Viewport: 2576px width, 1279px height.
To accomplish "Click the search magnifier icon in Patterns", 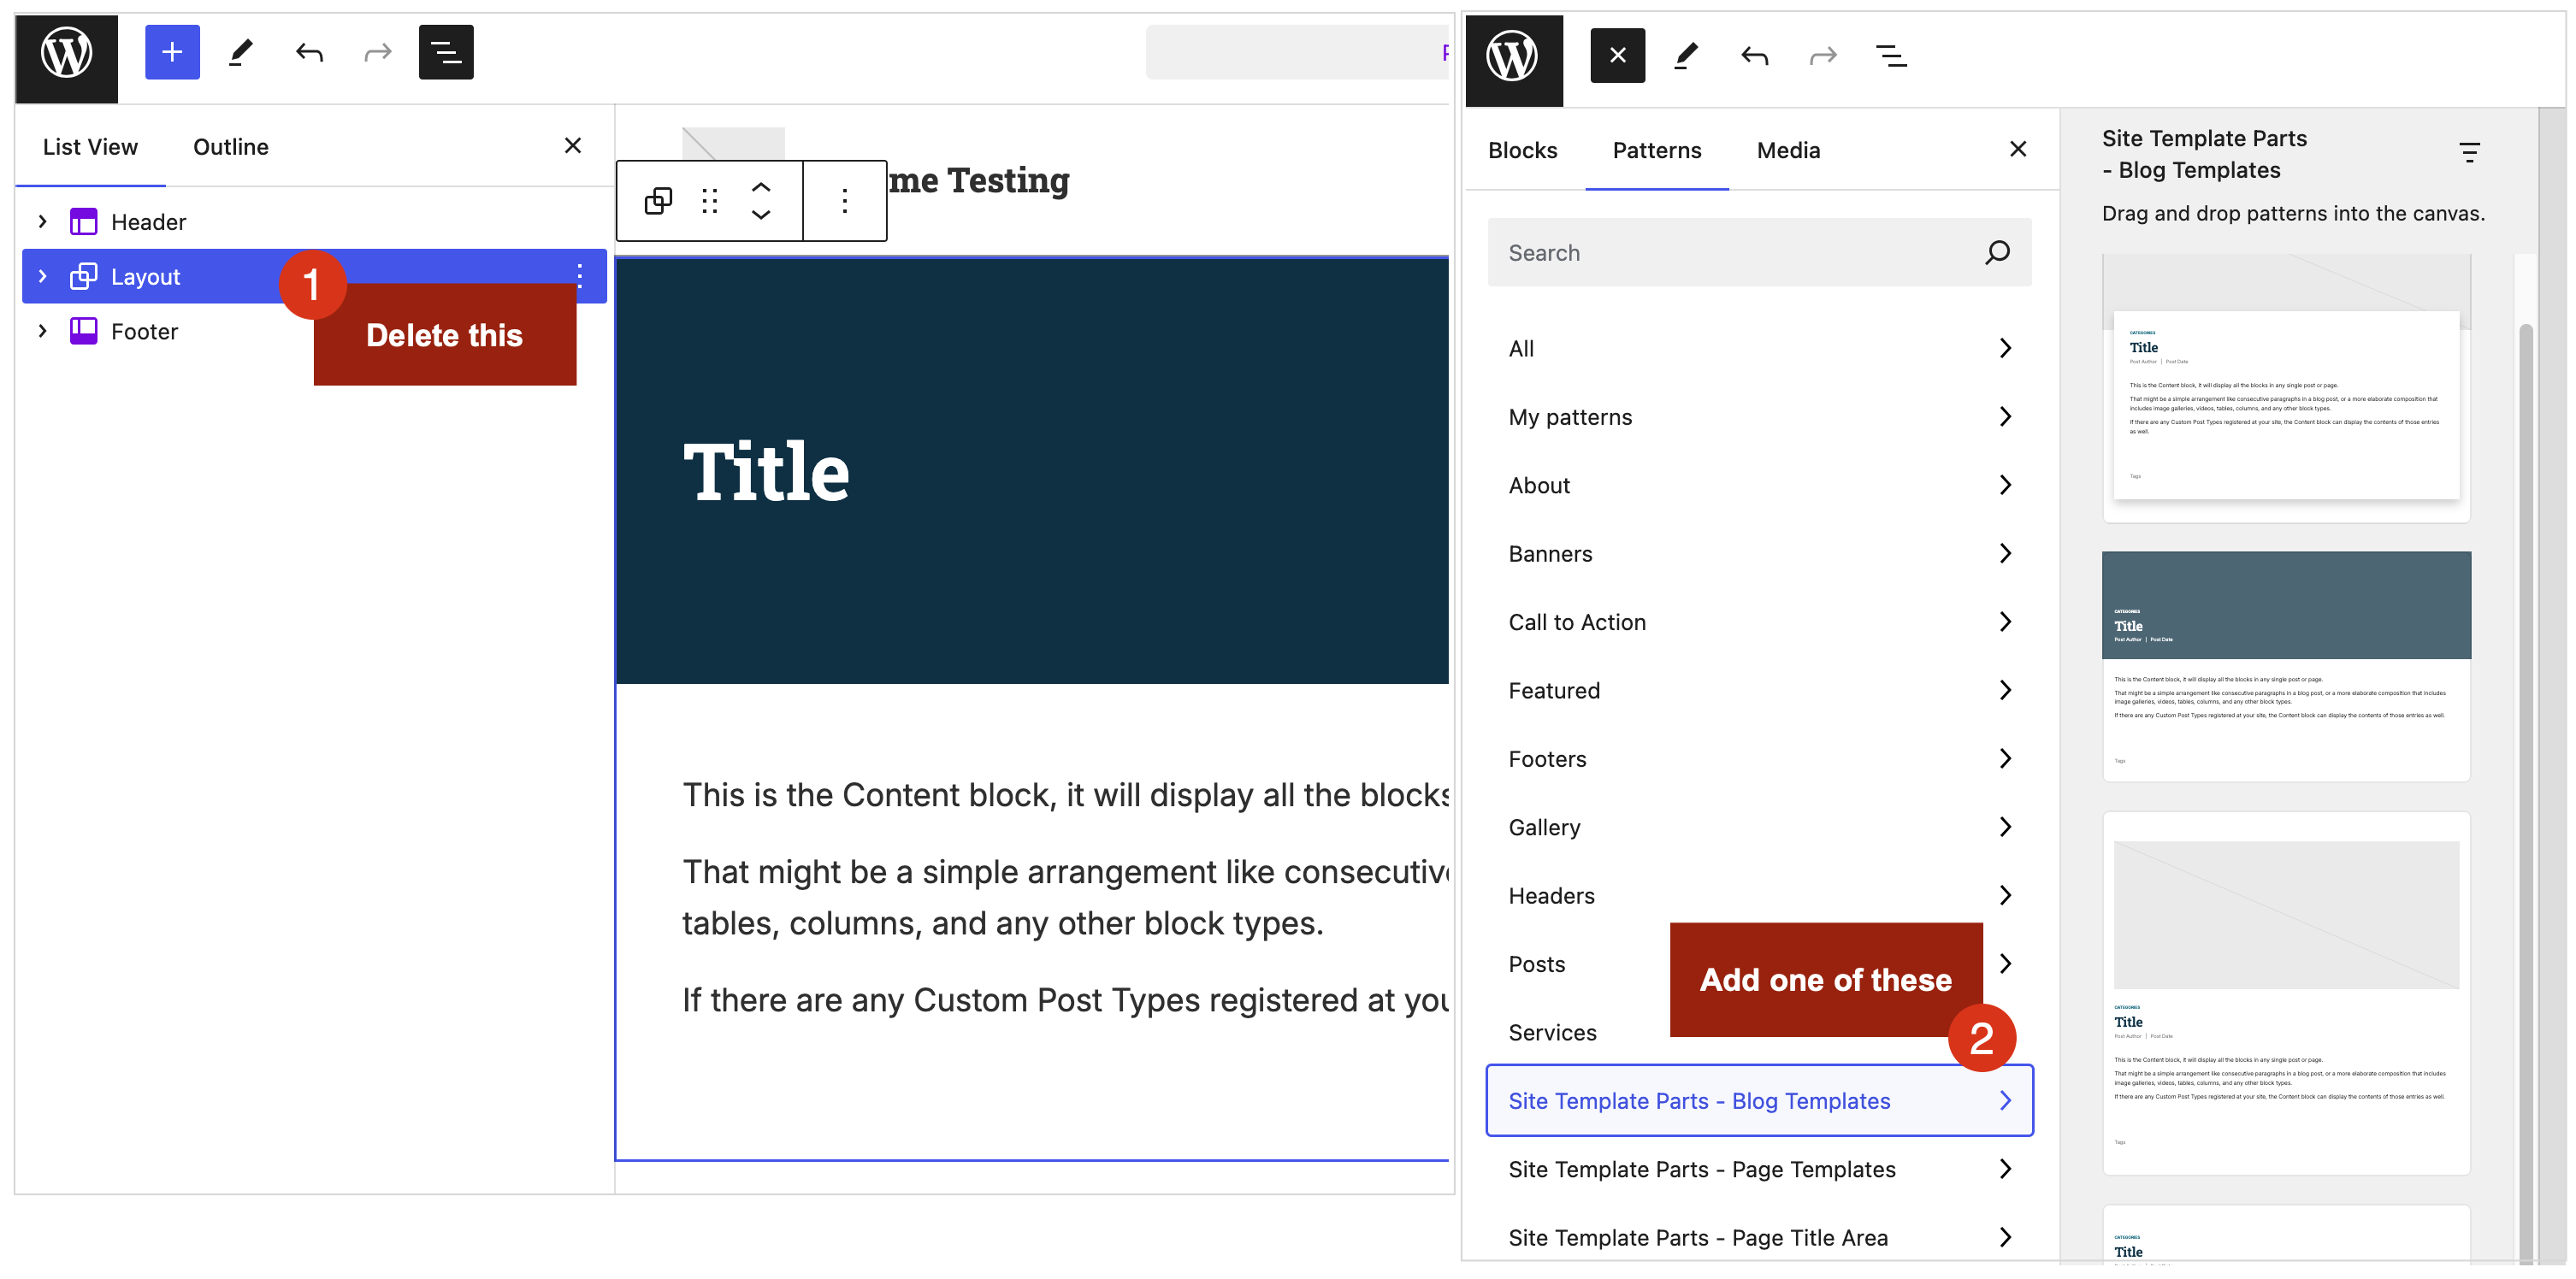I will [1996, 253].
